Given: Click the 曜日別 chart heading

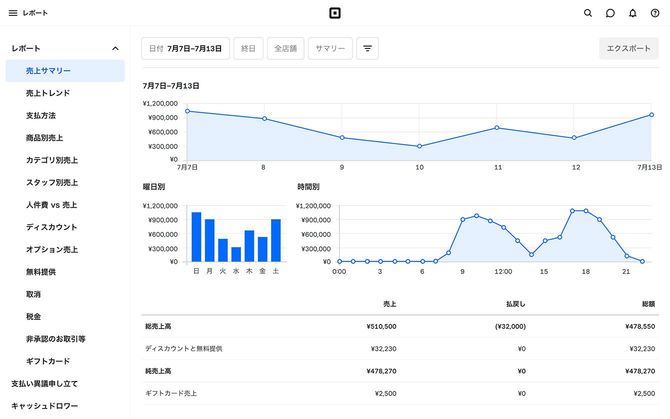Looking at the screenshot, I should [x=154, y=187].
